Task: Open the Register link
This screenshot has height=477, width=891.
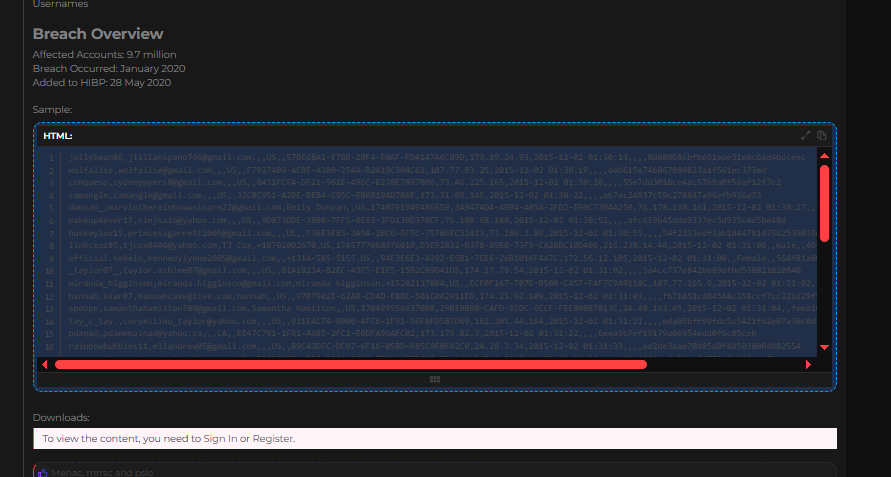Action: [273, 439]
